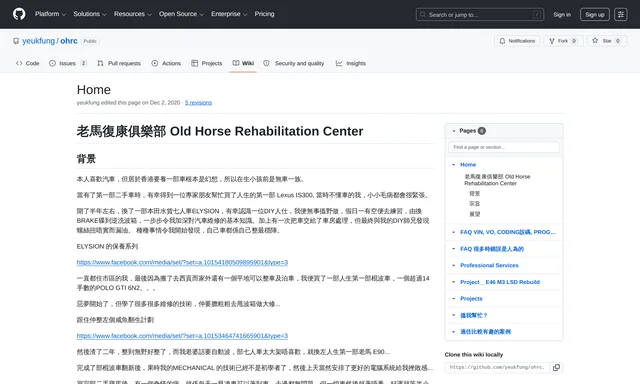This screenshot has width=640, height=384.
Task: Focus the Search or jump to field
Action: pyautogui.click(x=480, y=14)
